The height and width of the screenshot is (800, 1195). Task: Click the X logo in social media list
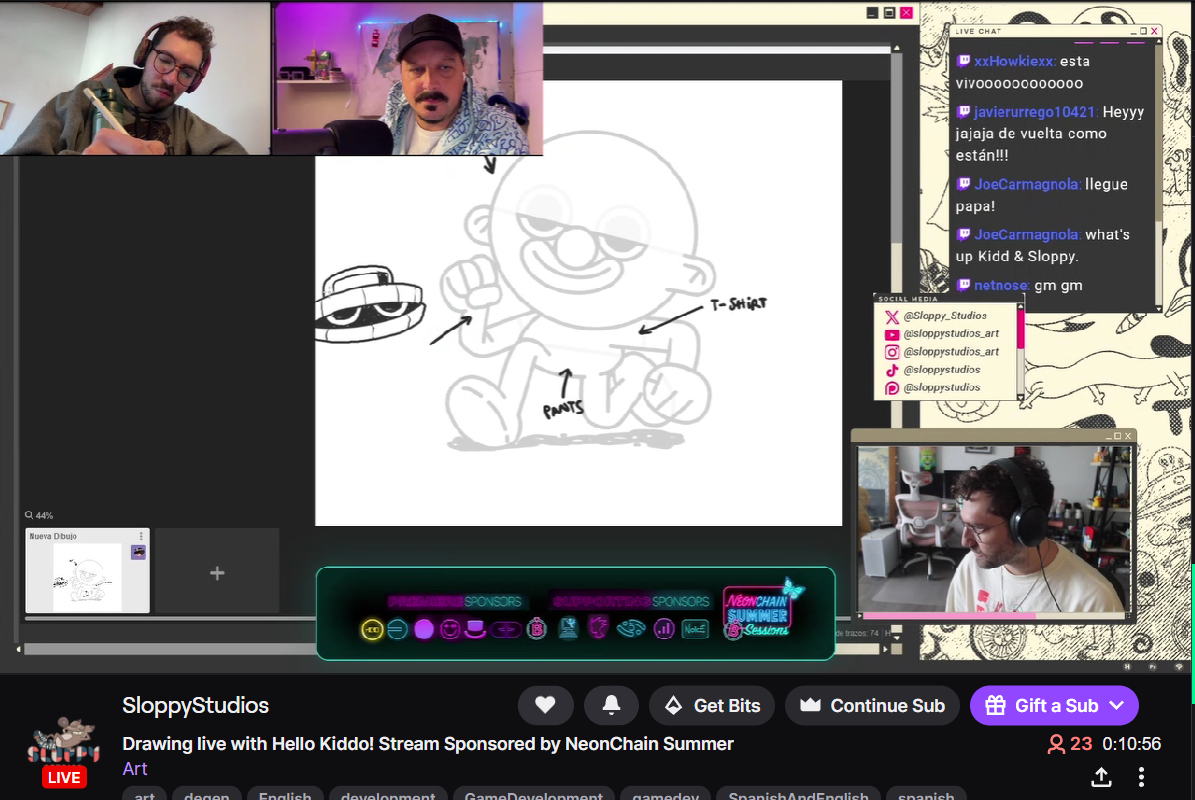(892, 316)
